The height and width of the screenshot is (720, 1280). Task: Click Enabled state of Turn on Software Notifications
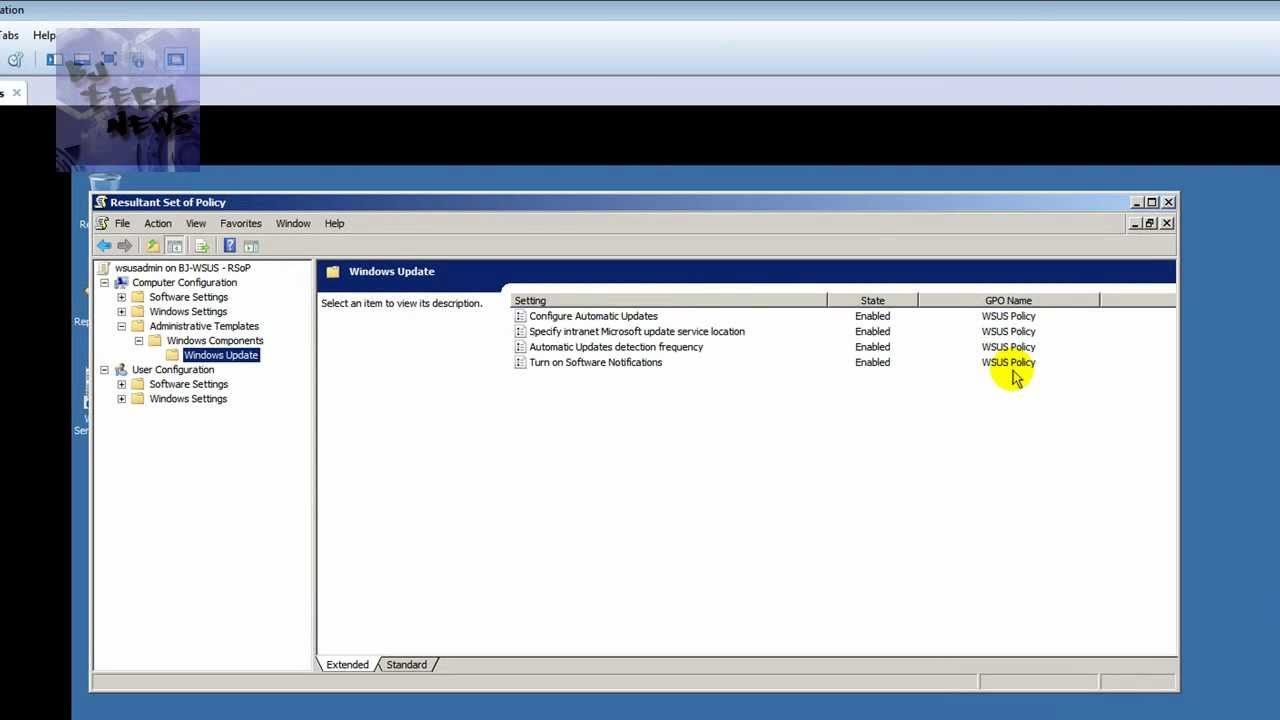coord(872,362)
